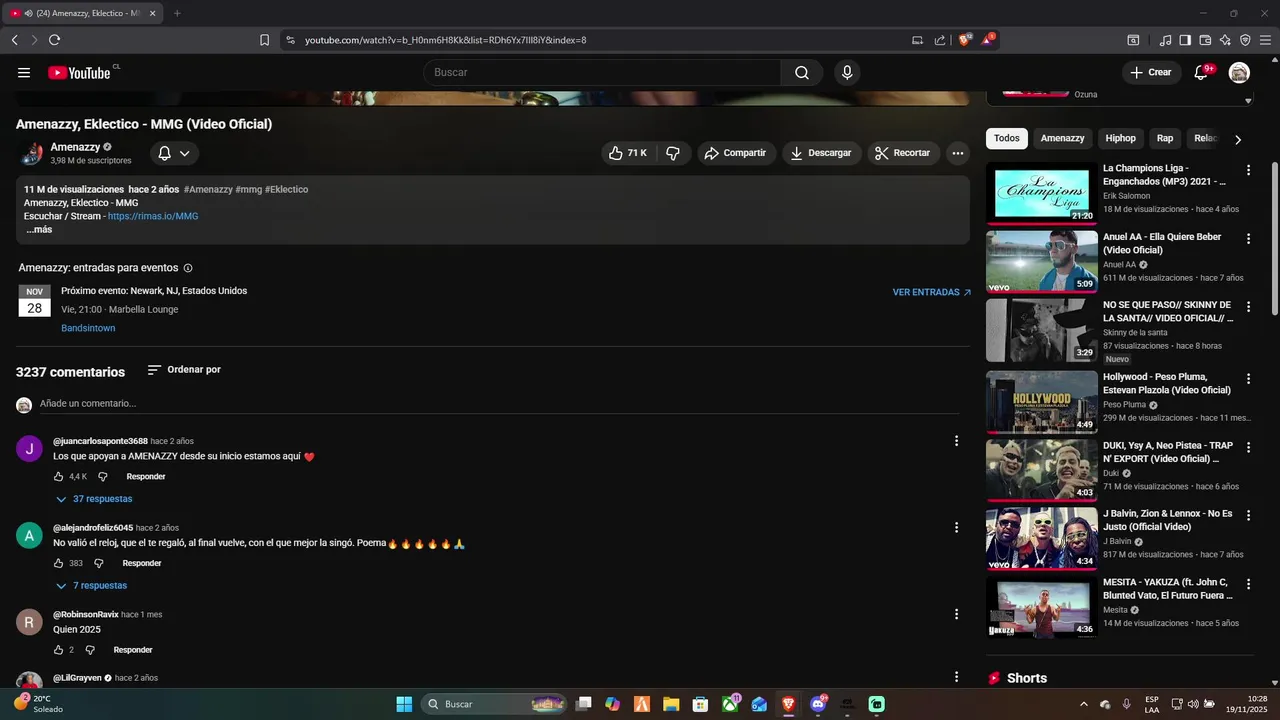The width and height of the screenshot is (1280, 720).
Task: Click the Recortar clip button
Action: (x=903, y=153)
